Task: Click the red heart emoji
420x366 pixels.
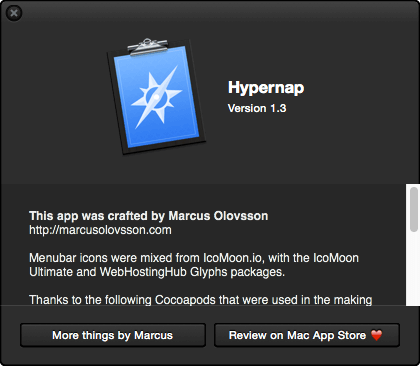Action: pos(377,335)
